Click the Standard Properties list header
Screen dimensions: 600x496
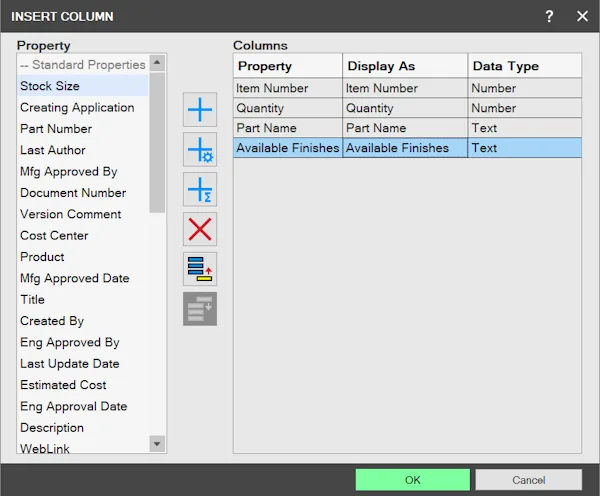[83, 65]
